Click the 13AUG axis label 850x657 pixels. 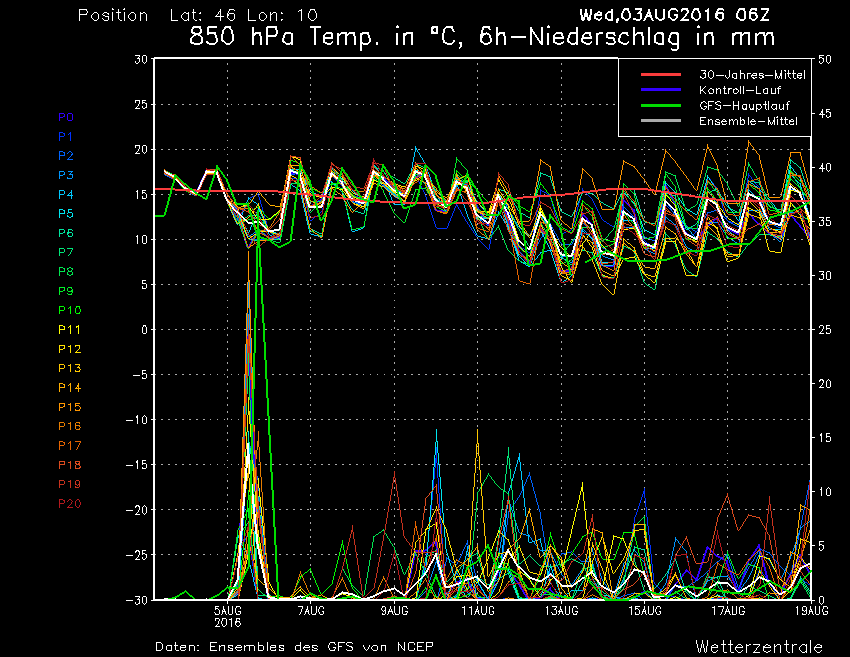562,611
